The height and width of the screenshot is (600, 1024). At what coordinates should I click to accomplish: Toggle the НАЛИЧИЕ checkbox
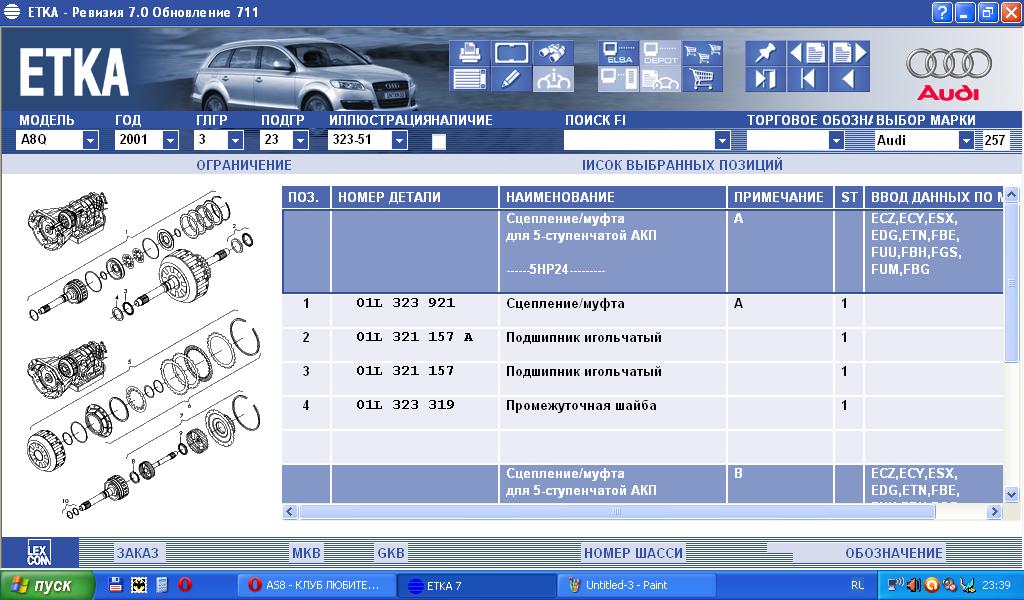(438, 141)
